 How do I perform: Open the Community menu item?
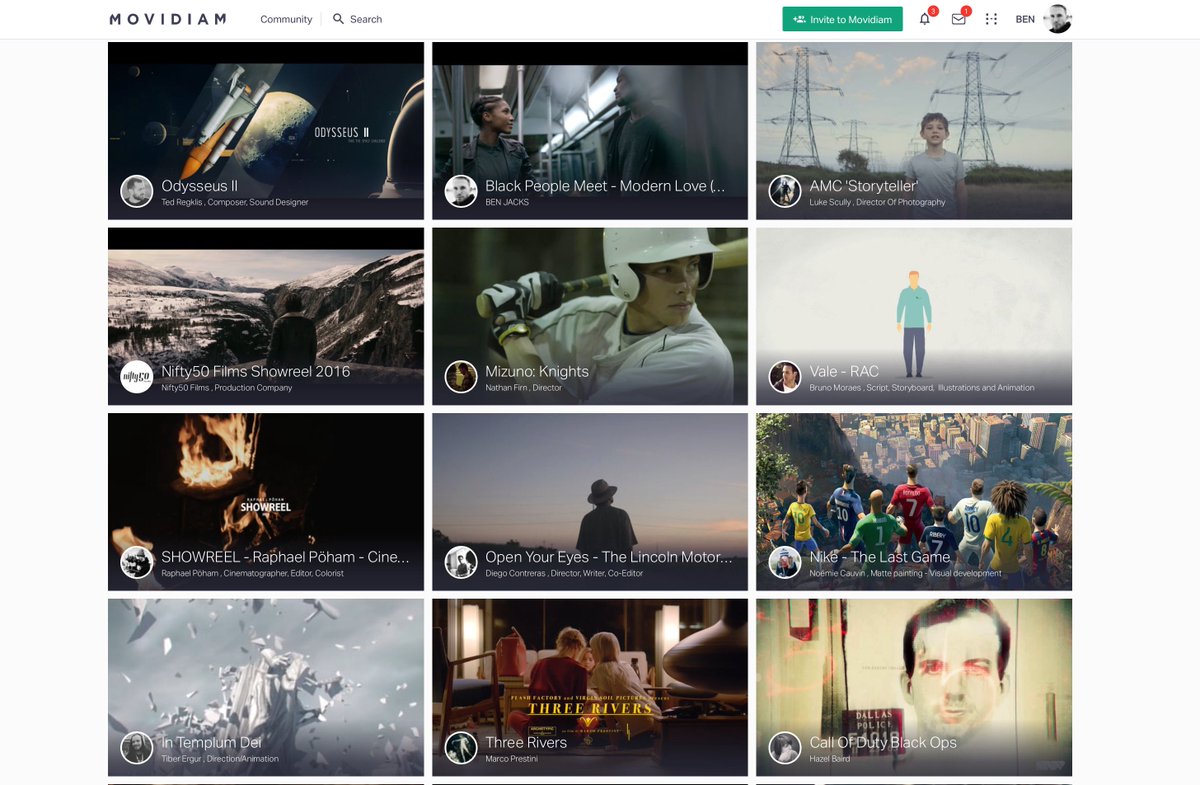pyautogui.click(x=286, y=19)
